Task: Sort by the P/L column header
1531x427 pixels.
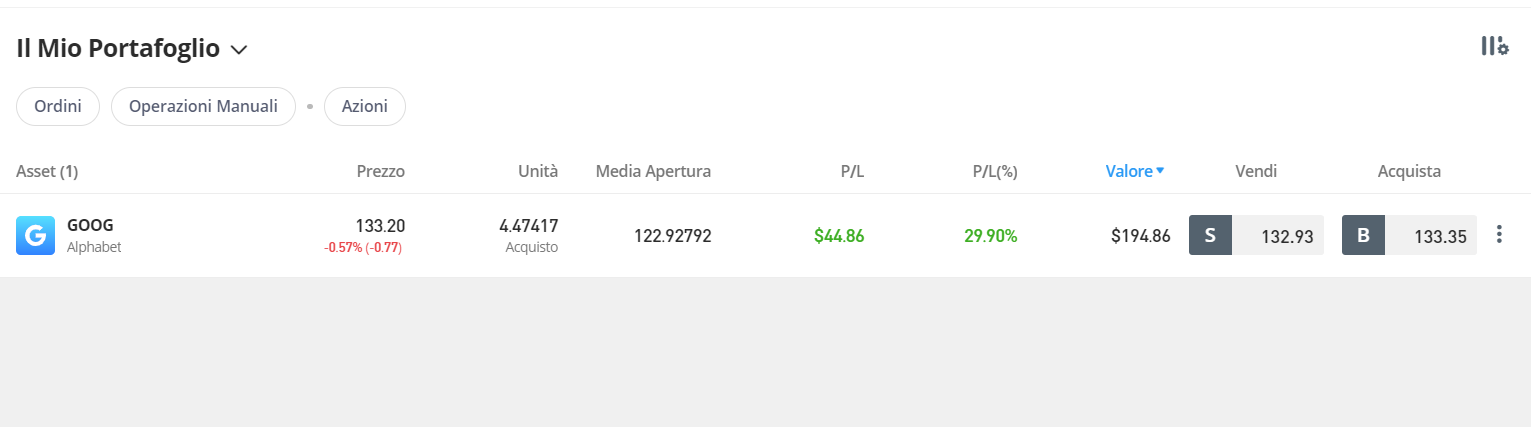Action: point(852,171)
